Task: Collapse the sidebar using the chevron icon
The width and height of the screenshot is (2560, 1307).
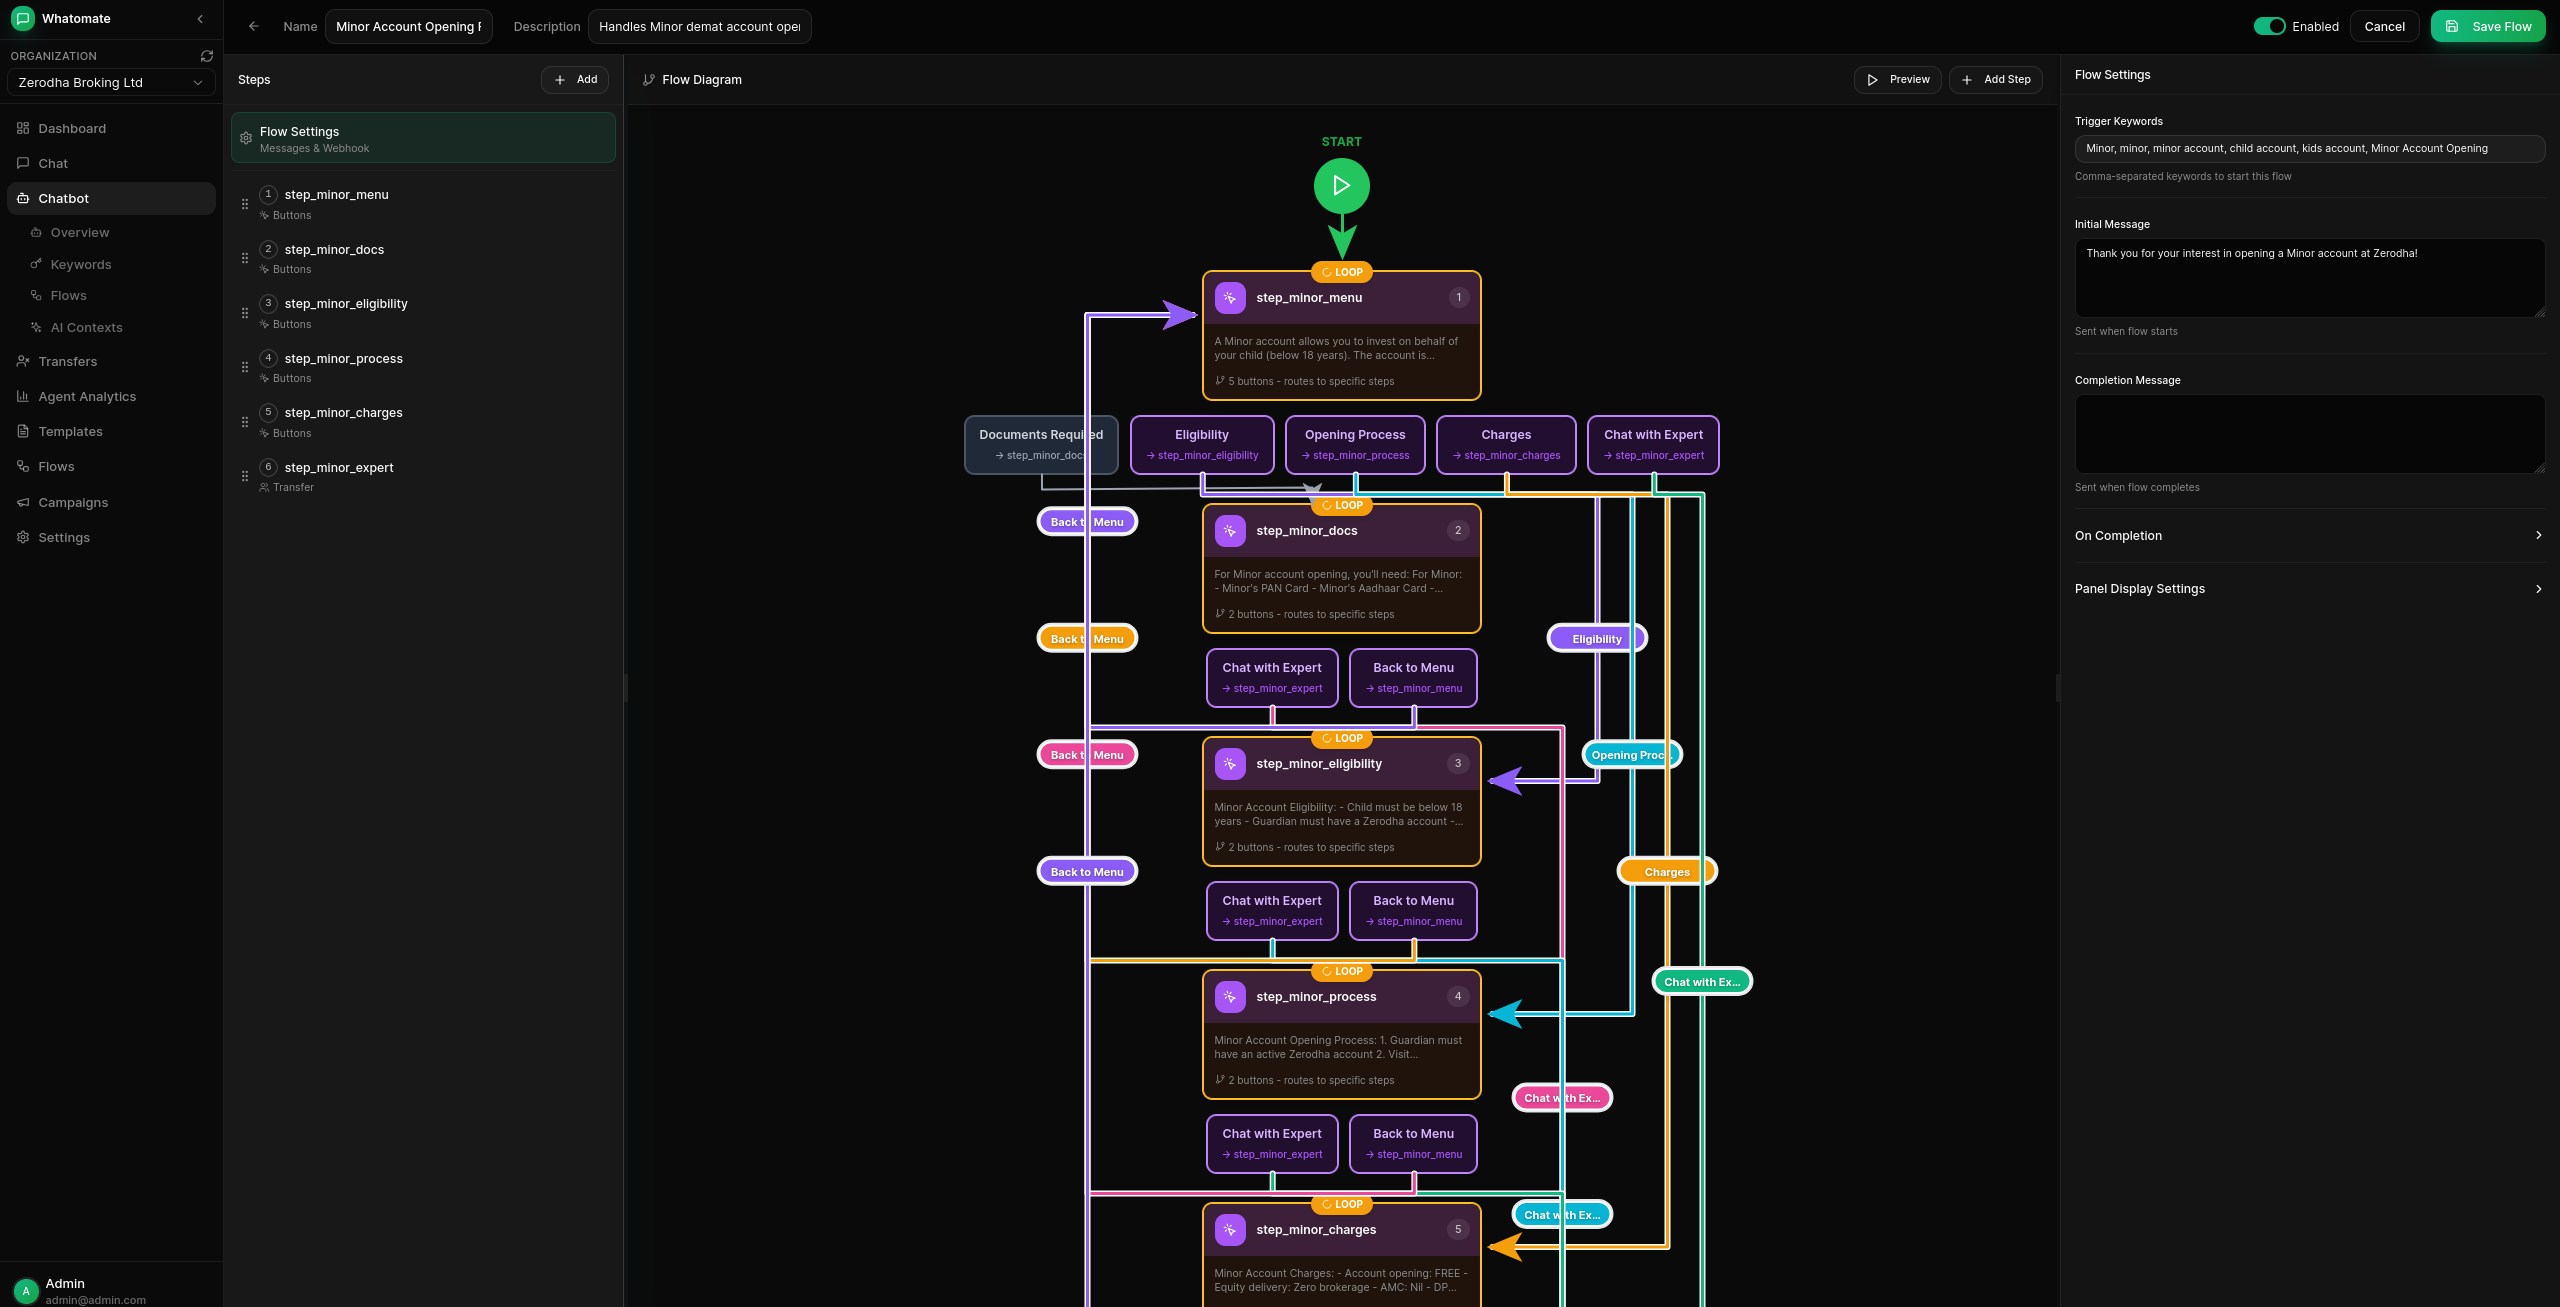Action: [x=199, y=18]
